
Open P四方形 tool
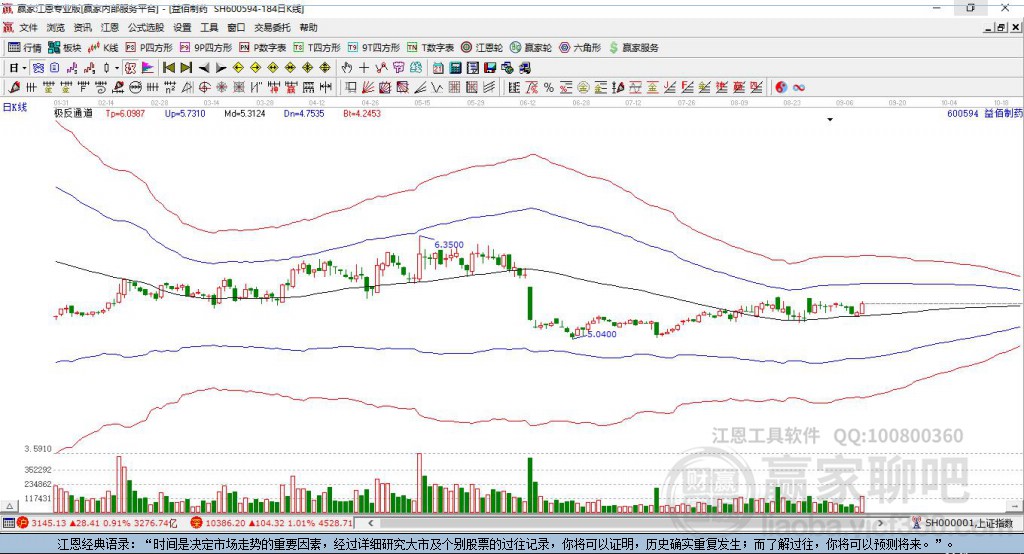tap(149, 48)
